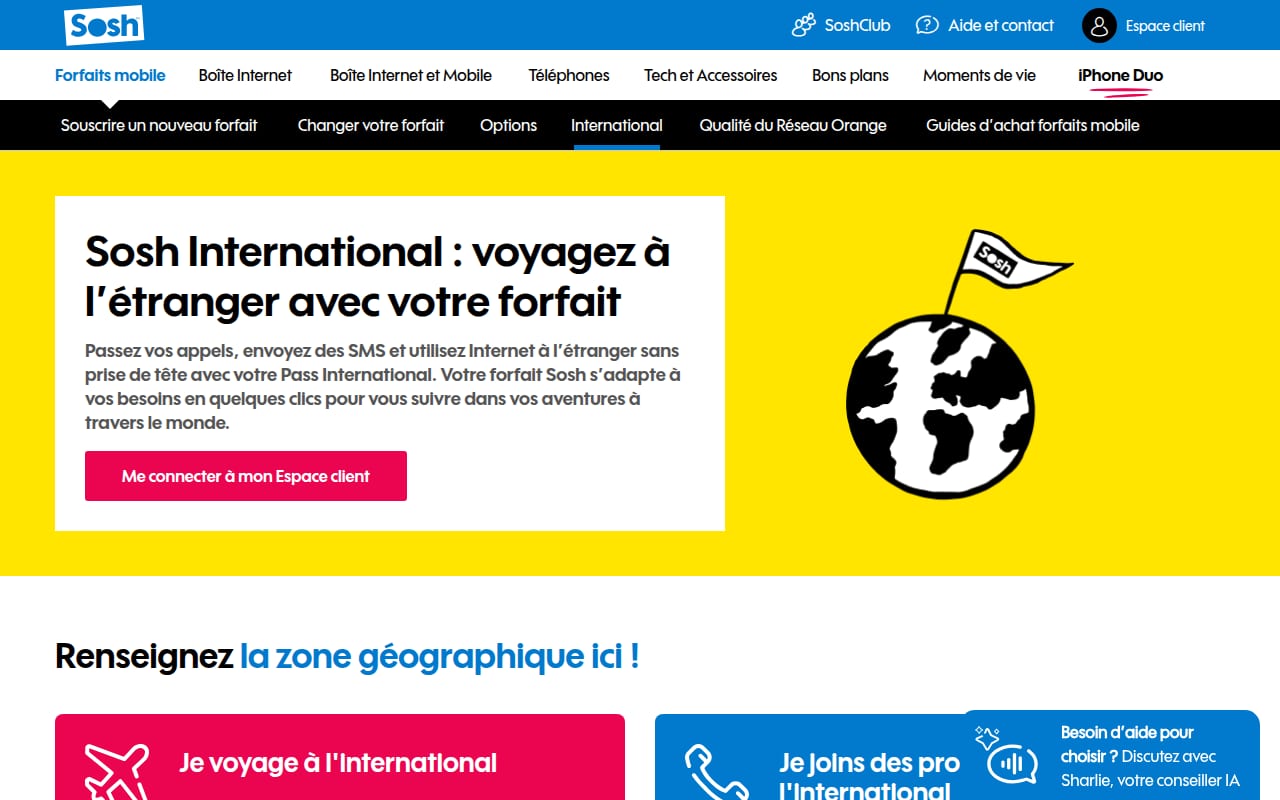1280x800 pixels.
Task: Choose the blue Je joins des proches card
Action: tap(808, 757)
